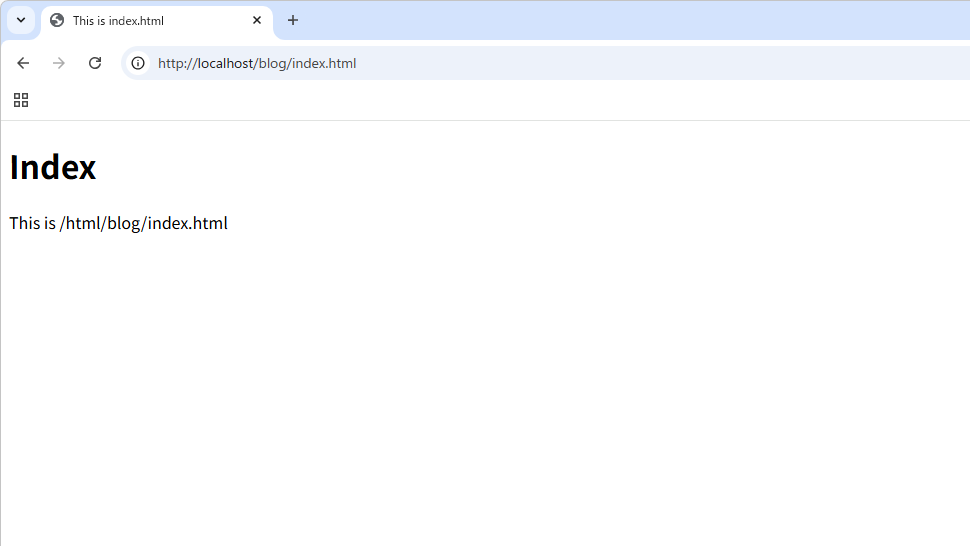The height and width of the screenshot is (546, 970).
Task: Open the tab search dropdown chevron
Action: pyautogui.click(x=20, y=20)
